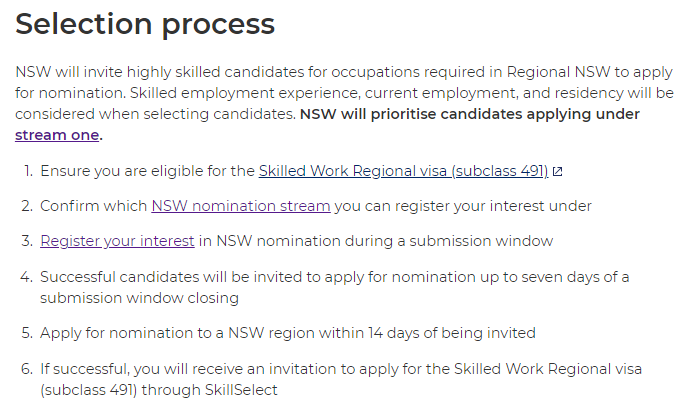693x416 pixels.
Task: Click list number "6." marker
Action: tap(27, 369)
